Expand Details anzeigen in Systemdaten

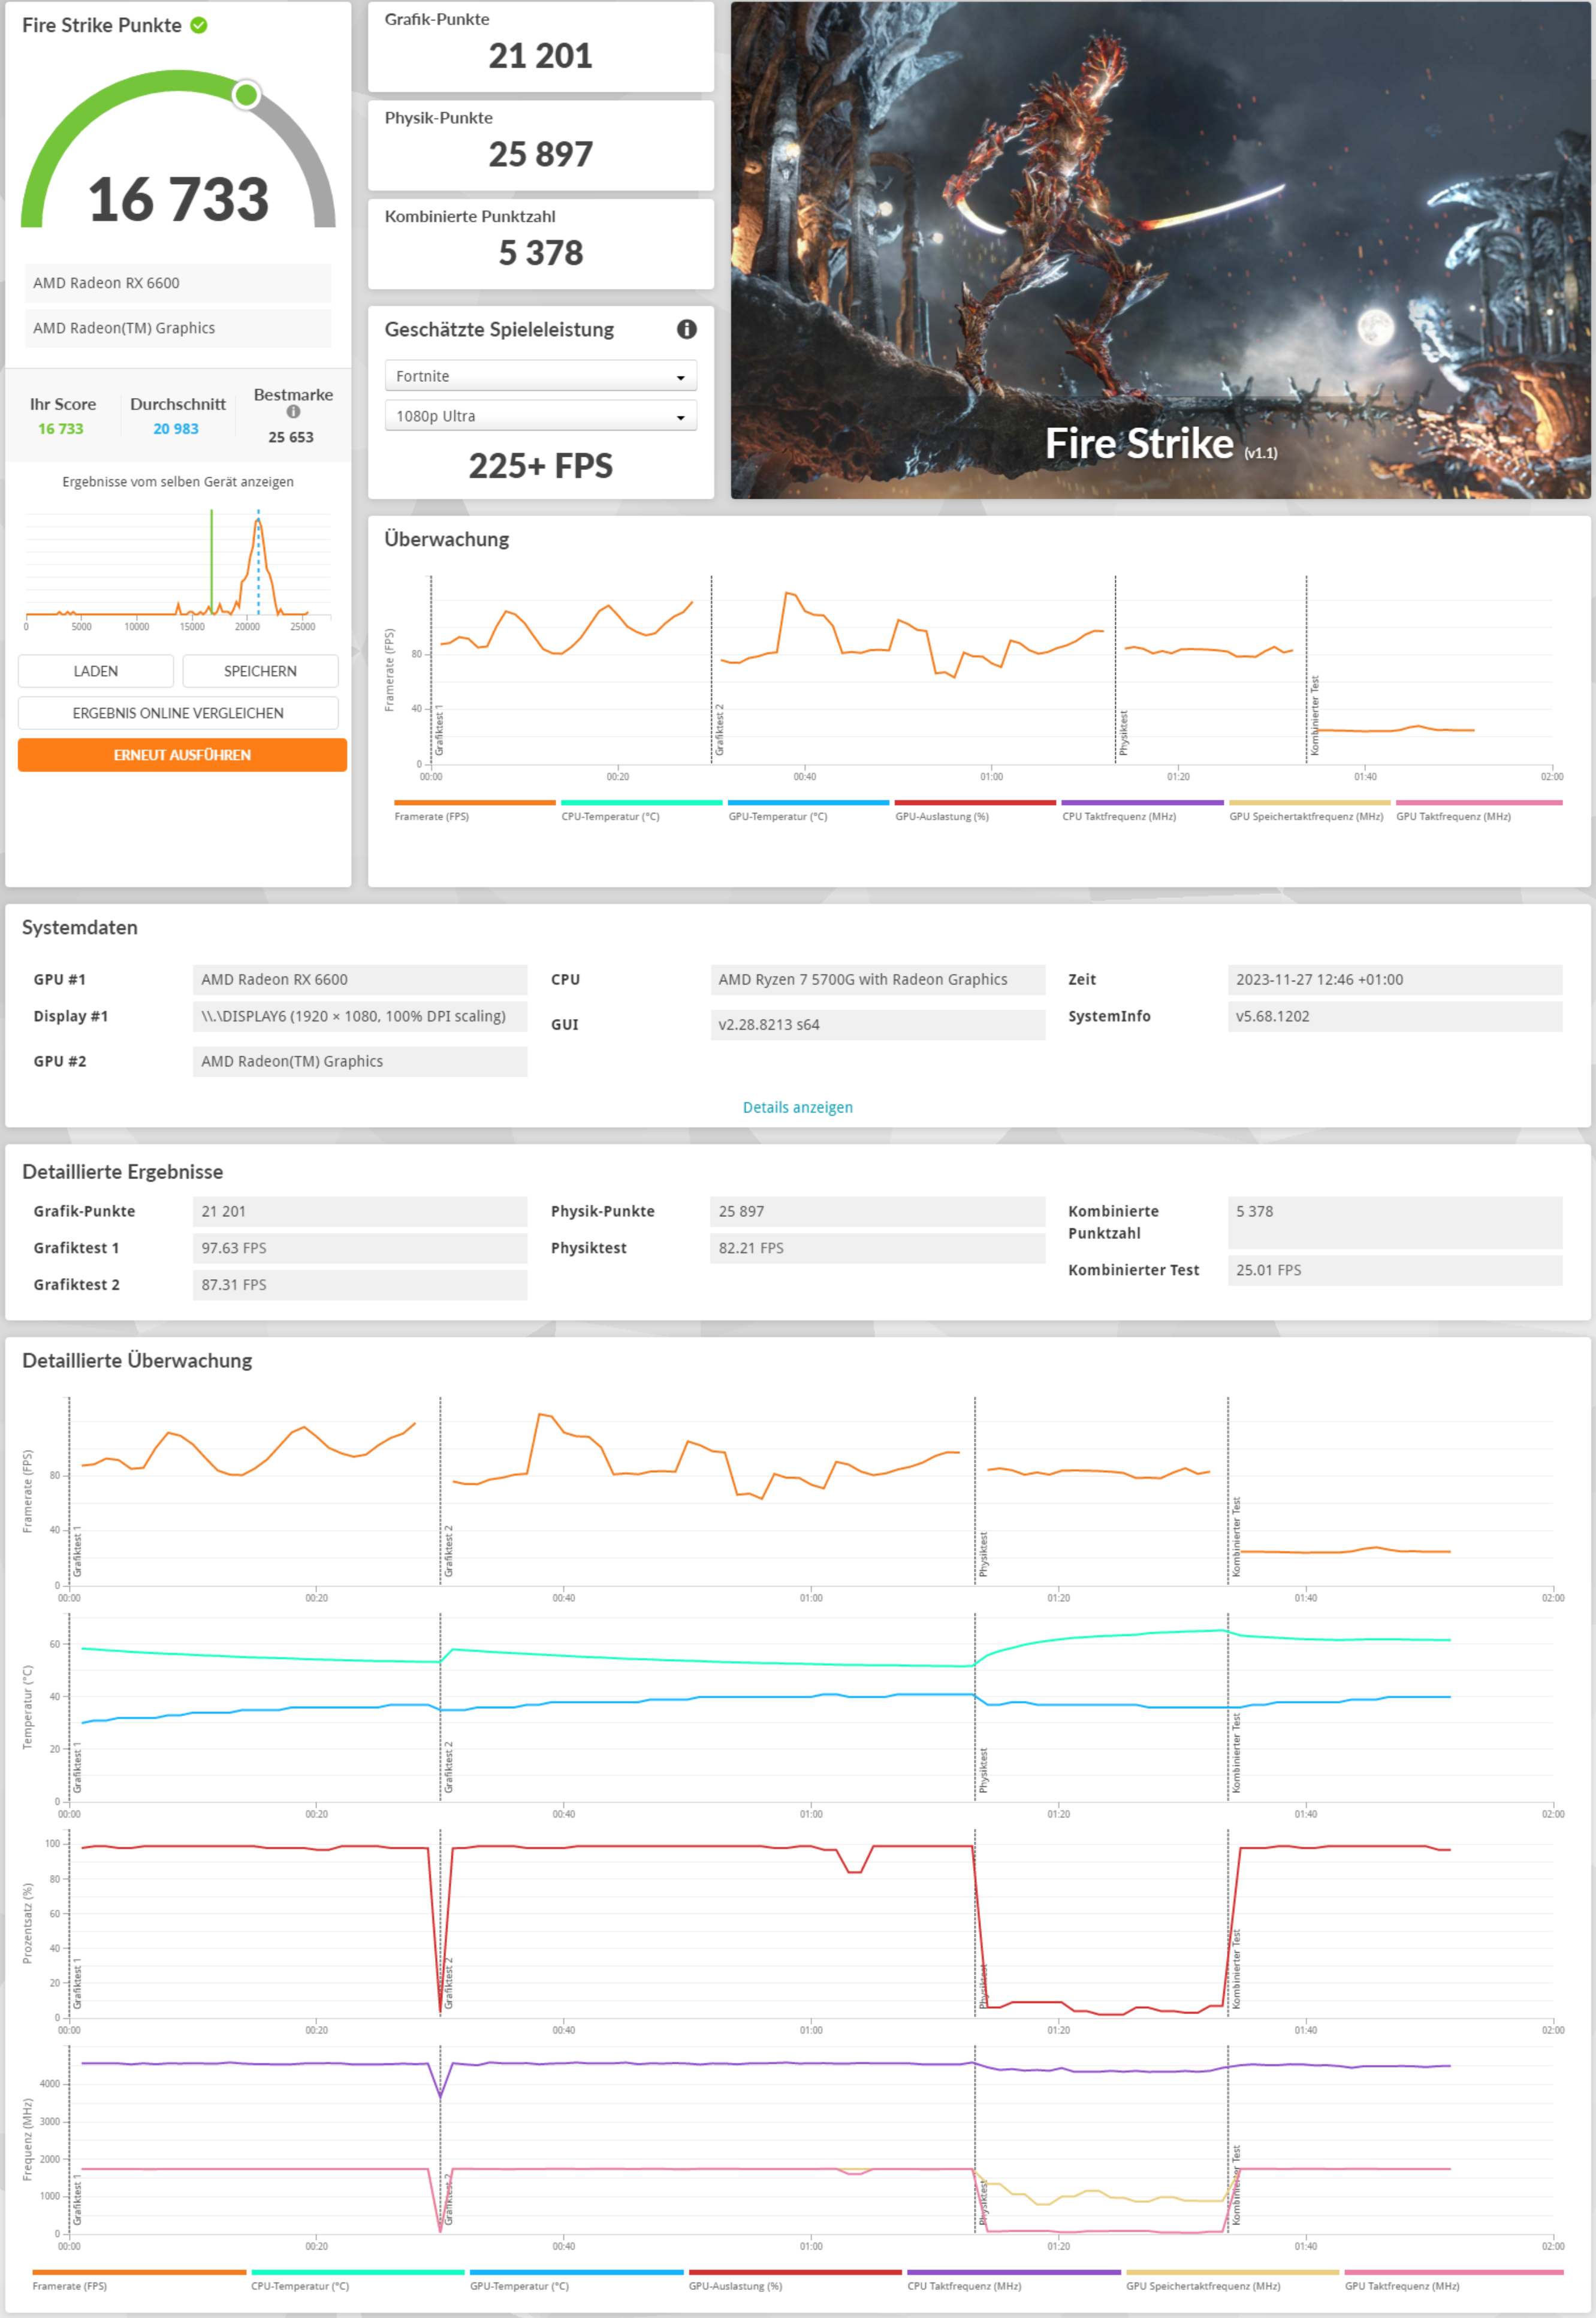[797, 1107]
